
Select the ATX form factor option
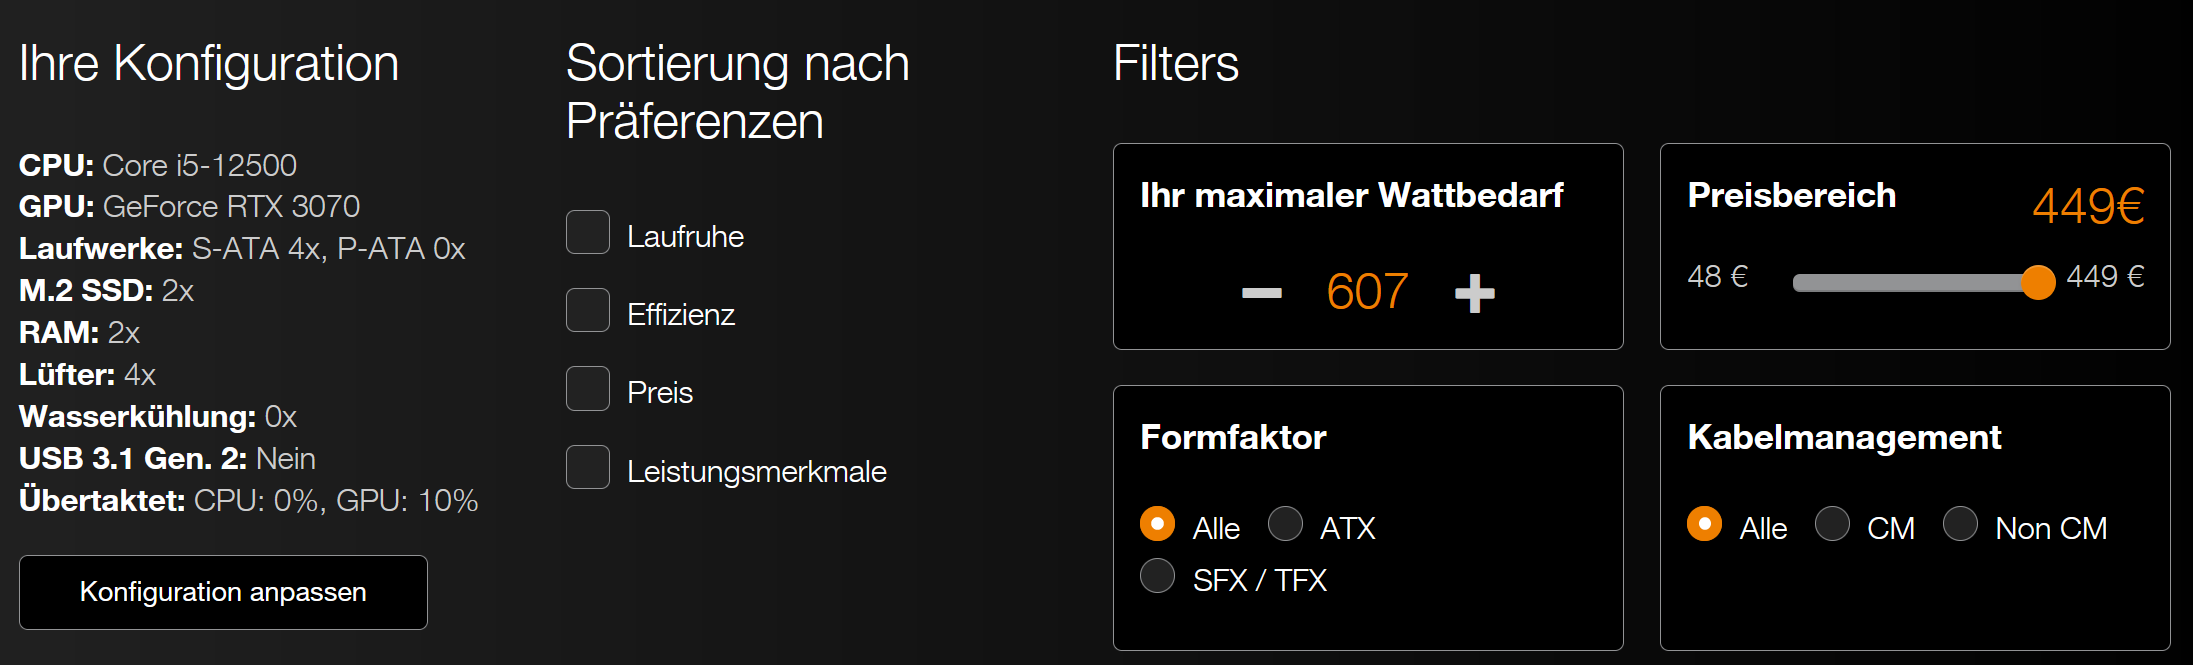point(1286,523)
